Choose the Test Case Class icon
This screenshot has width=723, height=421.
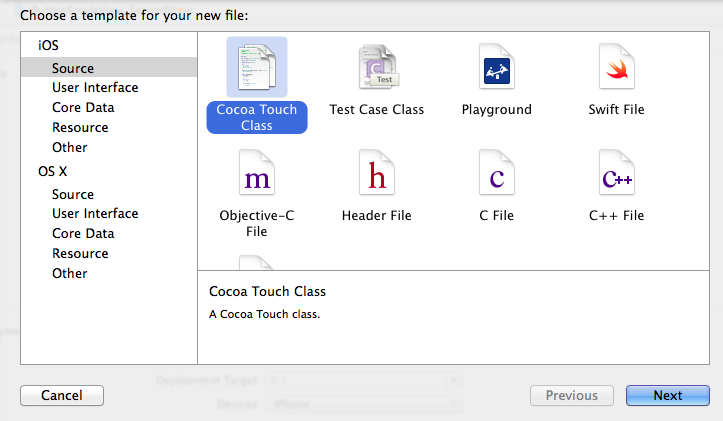point(377,68)
